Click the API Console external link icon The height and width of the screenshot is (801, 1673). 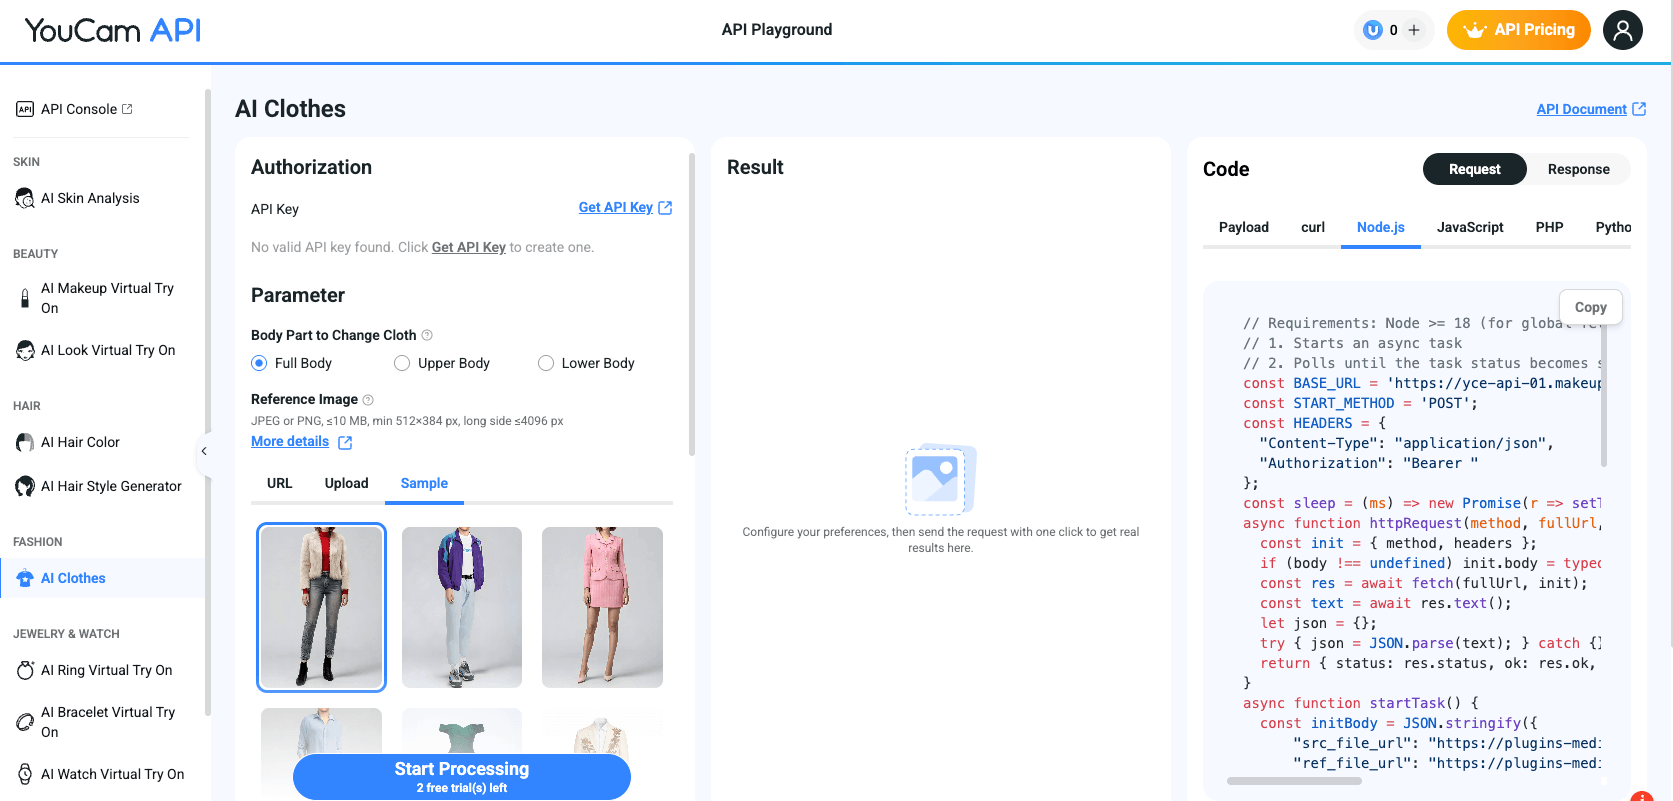pos(127,109)
